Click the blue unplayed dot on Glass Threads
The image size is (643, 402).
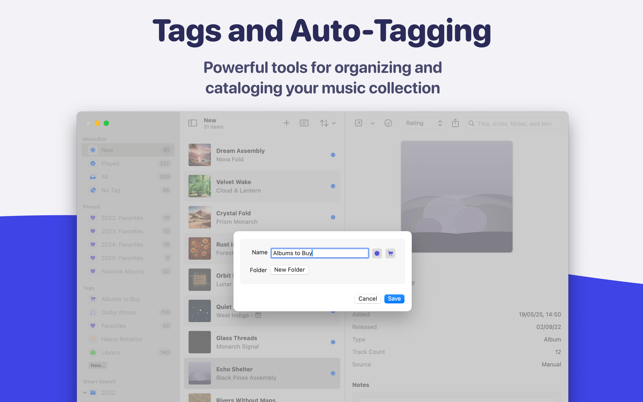(x=333, y=342)
